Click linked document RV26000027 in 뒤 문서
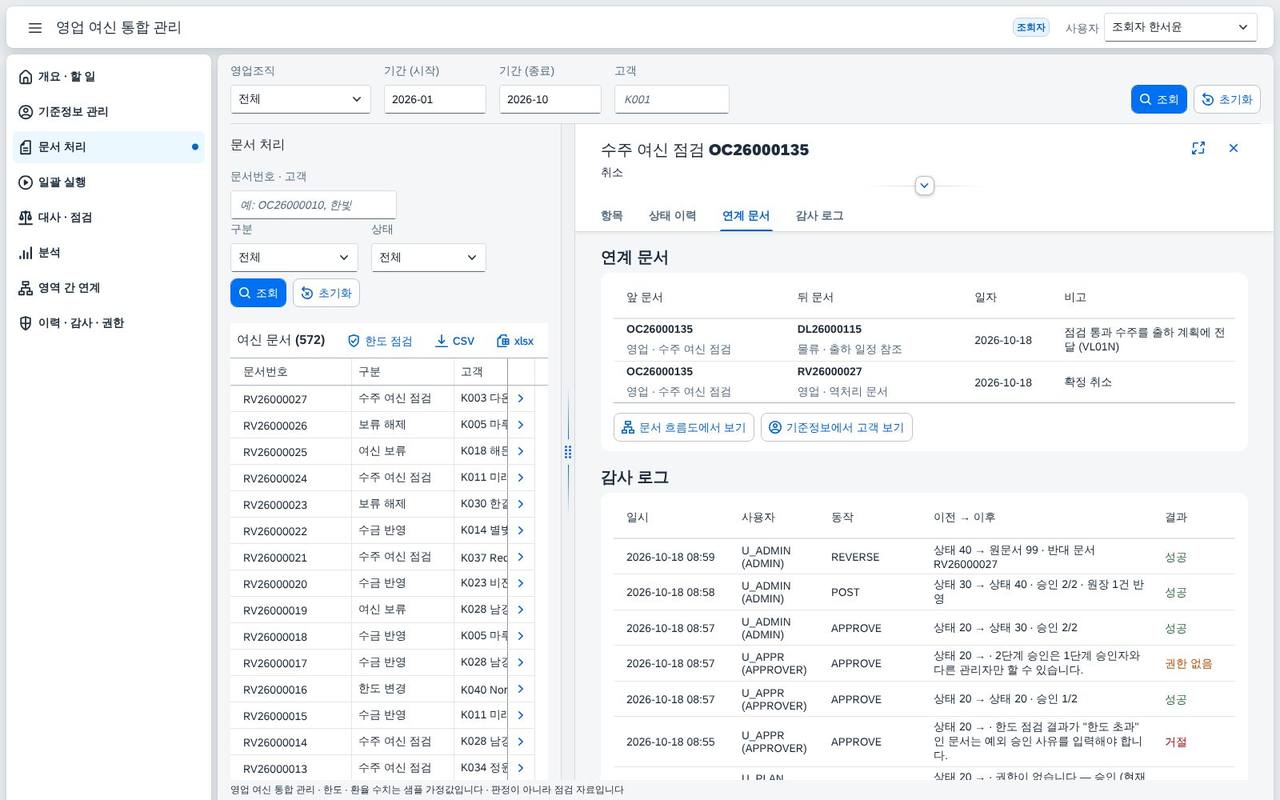 829,371
